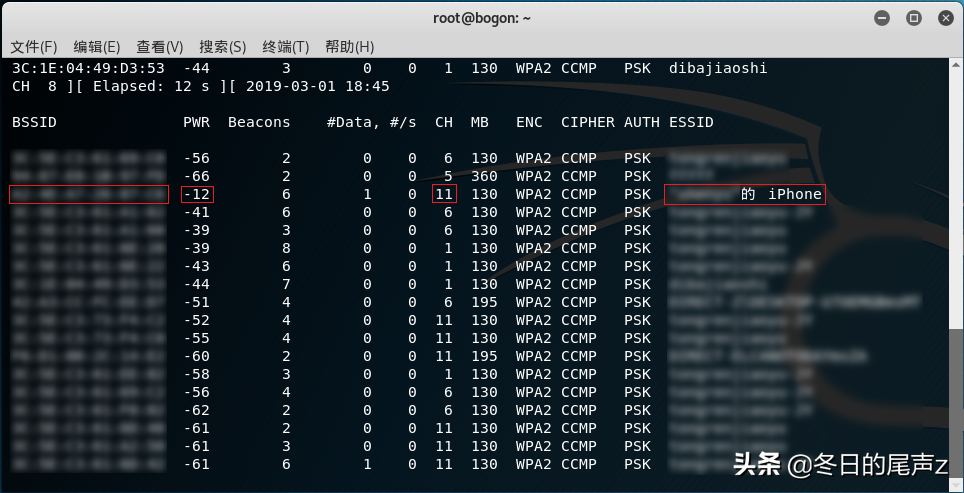Click the CH value 11 in the -12 row
This screenshot has height=493, width=964.
coord(444,194)
